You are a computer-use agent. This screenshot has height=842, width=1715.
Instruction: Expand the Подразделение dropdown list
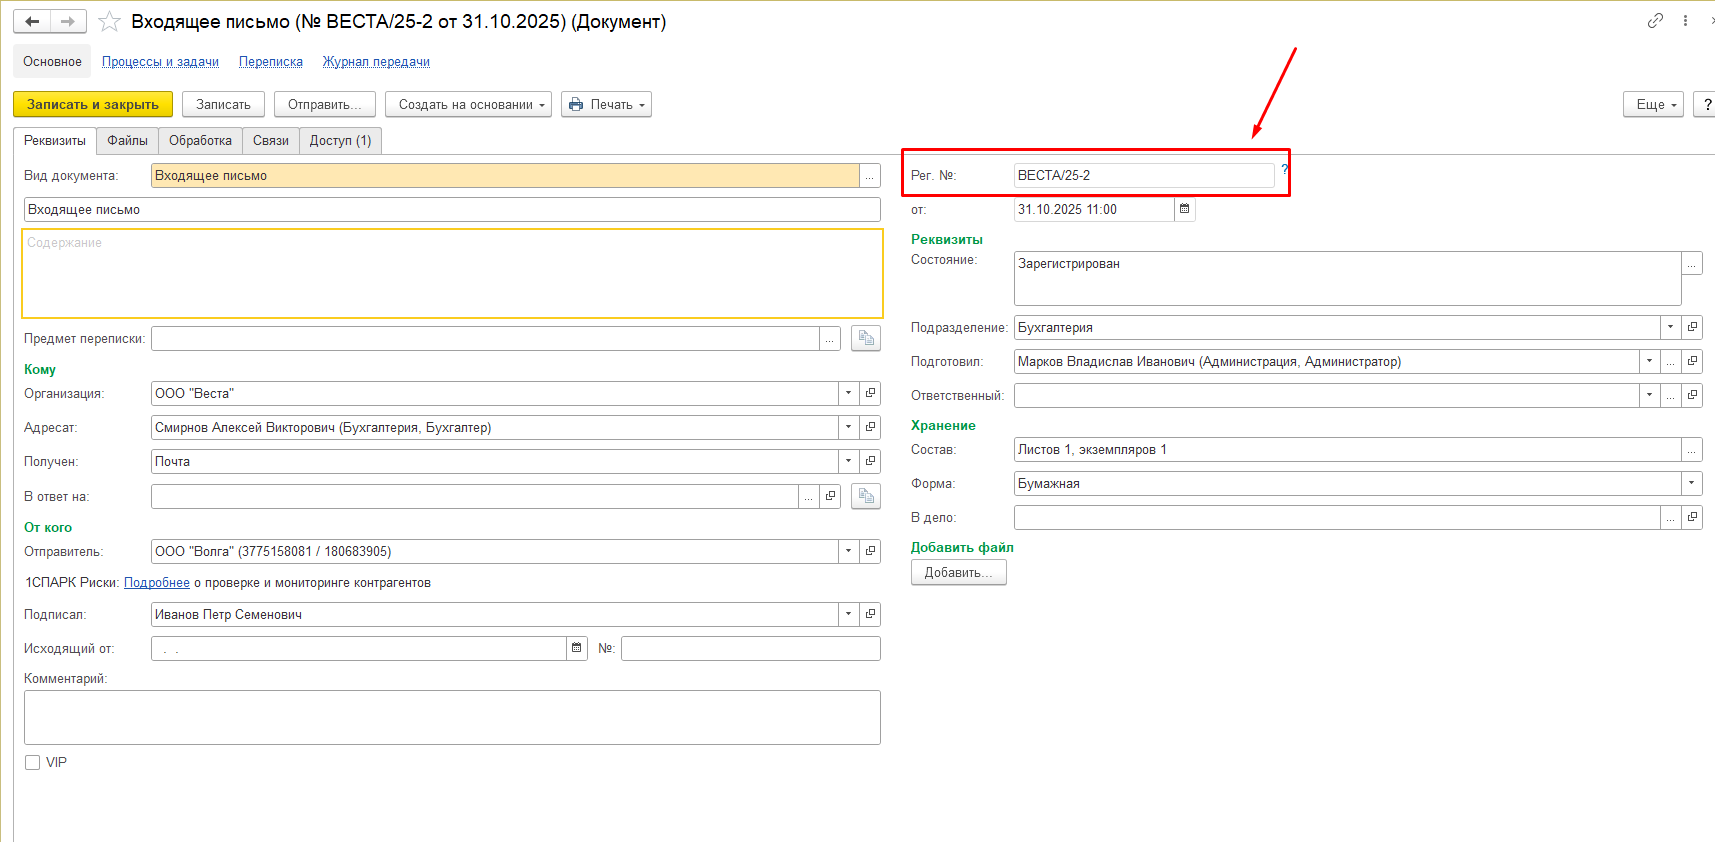coord(1671,327)
